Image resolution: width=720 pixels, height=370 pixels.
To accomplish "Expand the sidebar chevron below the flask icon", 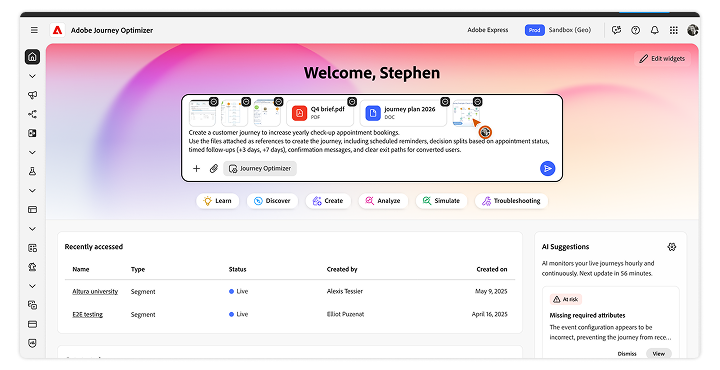I will pyautogui.click(x=32, y=191).
